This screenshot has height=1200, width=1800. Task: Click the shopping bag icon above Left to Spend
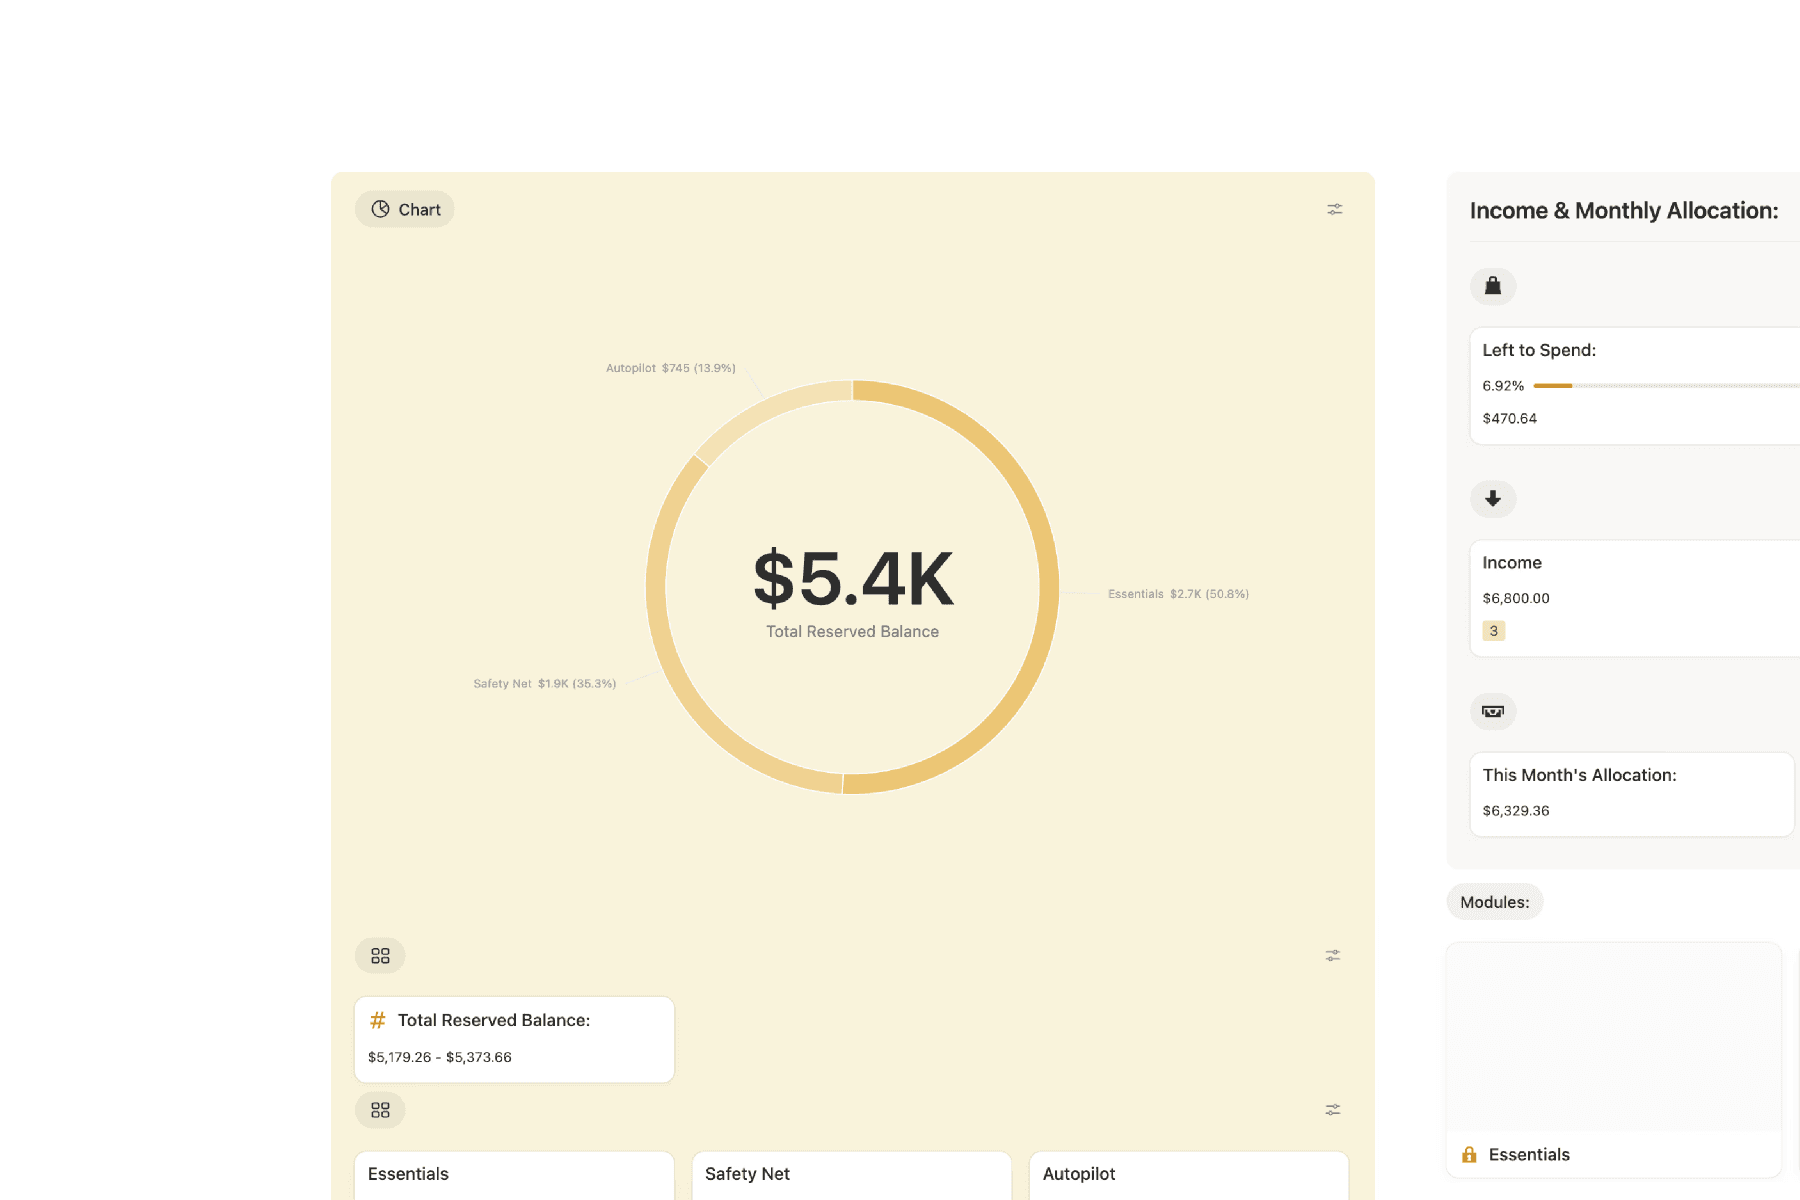point(1493,286)
